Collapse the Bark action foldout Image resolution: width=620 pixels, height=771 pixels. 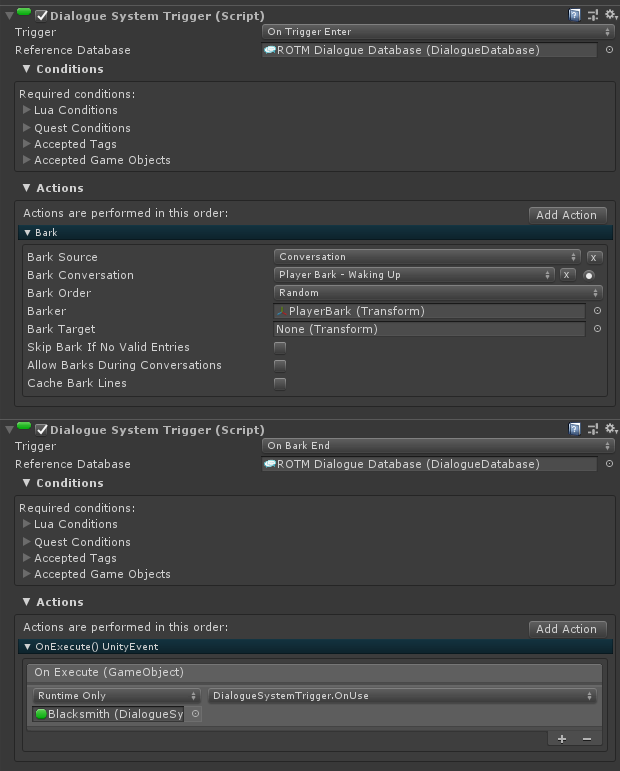tap(28, 233)
